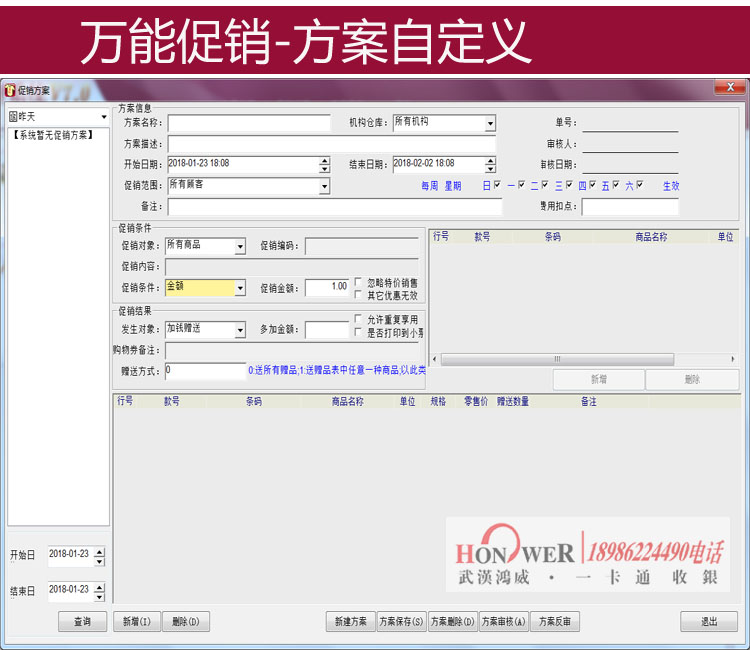Click the 查询 button

pos(82,621)
